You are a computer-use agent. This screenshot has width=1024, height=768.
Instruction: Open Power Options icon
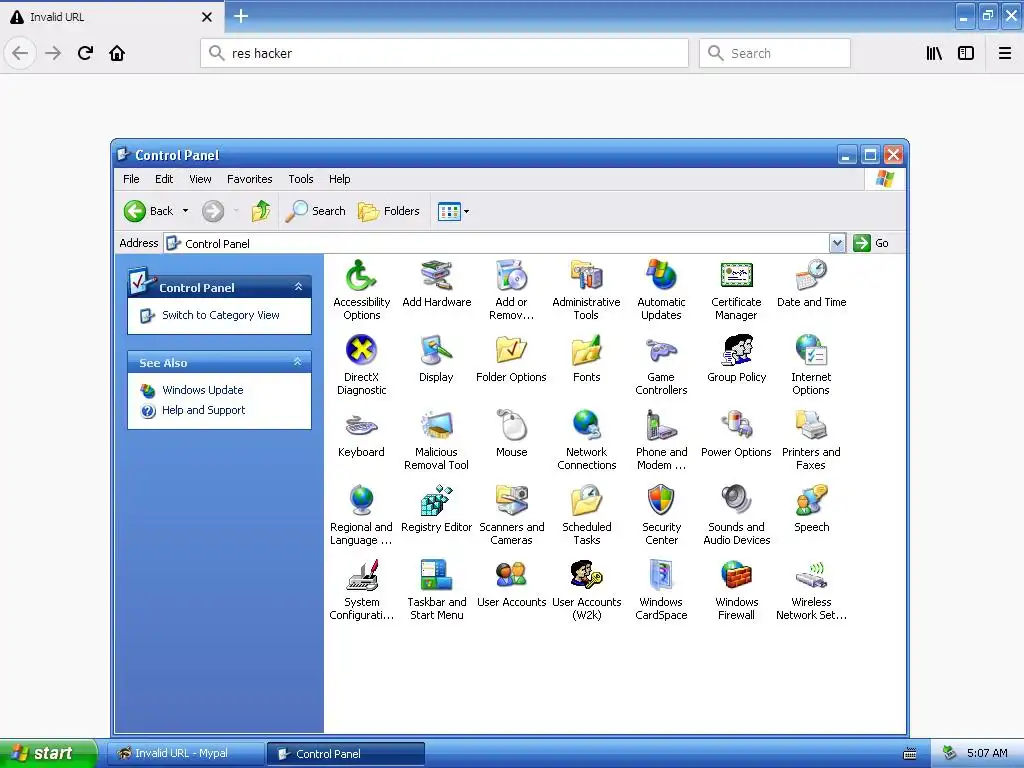pyautogui.click(x=736, y=434)
